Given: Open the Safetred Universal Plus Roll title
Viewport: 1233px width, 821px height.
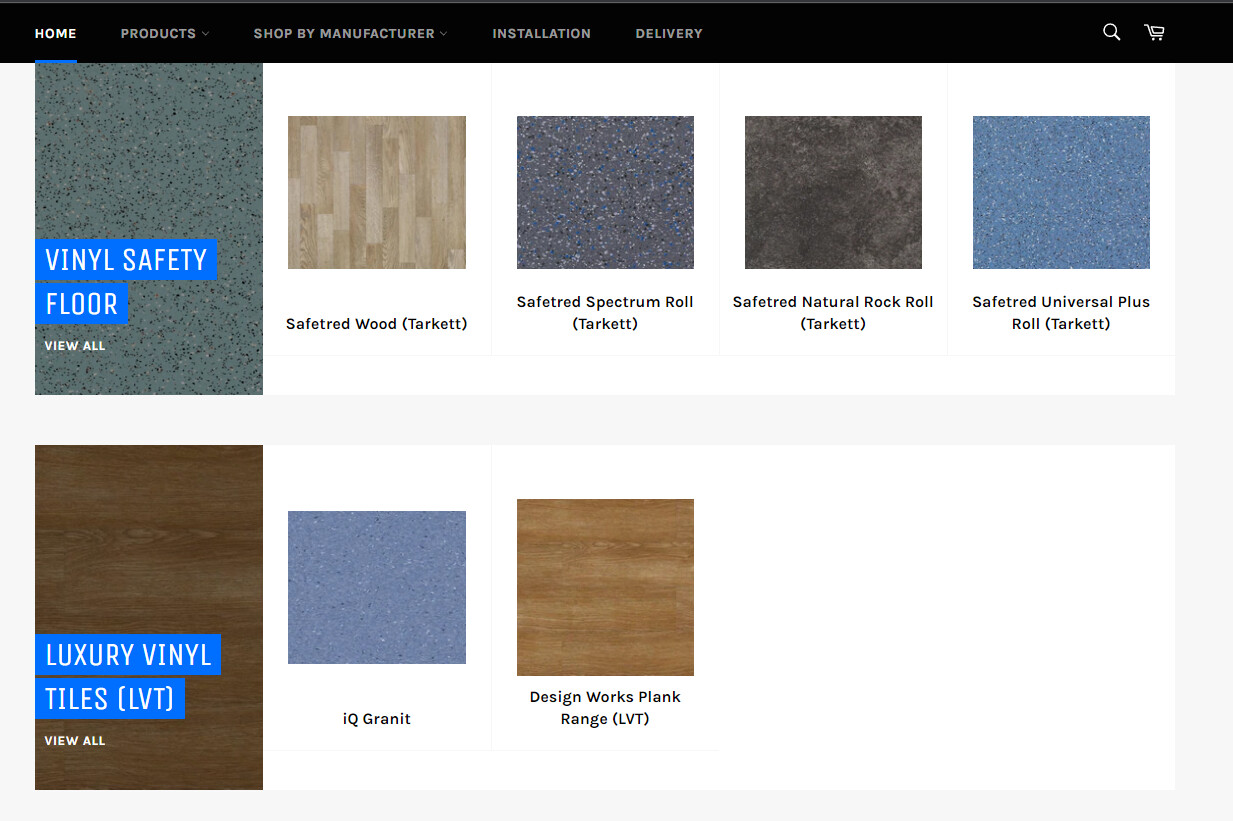Looking at the screenshot, I should (1061, 313).
